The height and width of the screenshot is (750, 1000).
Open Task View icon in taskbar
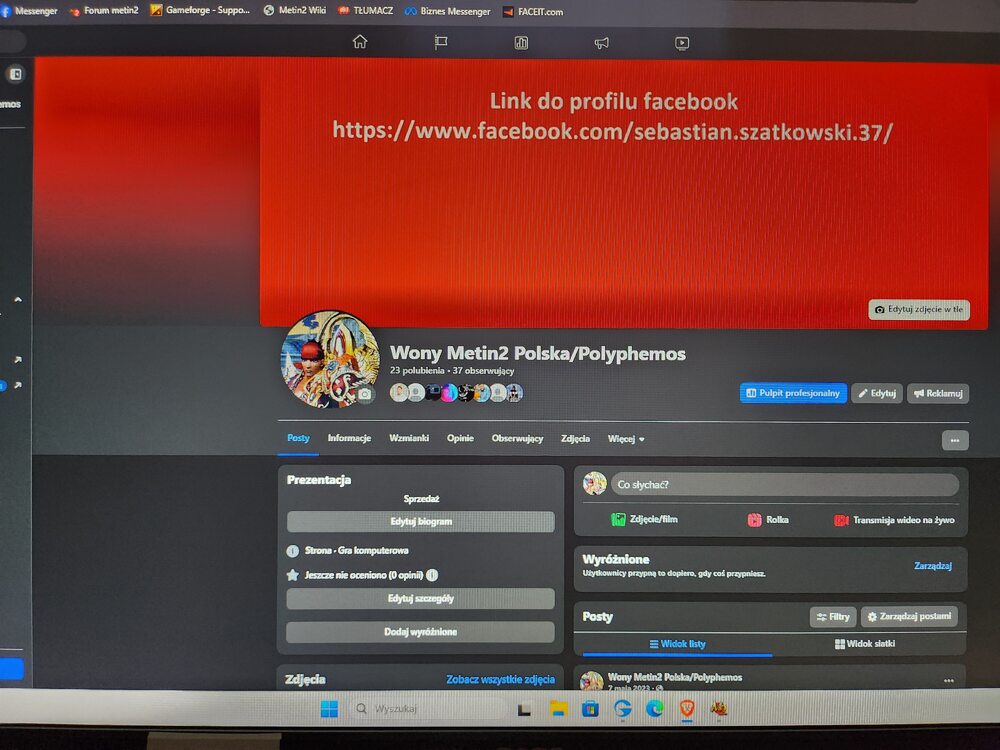pyautogui.click(x=524, y=709)
